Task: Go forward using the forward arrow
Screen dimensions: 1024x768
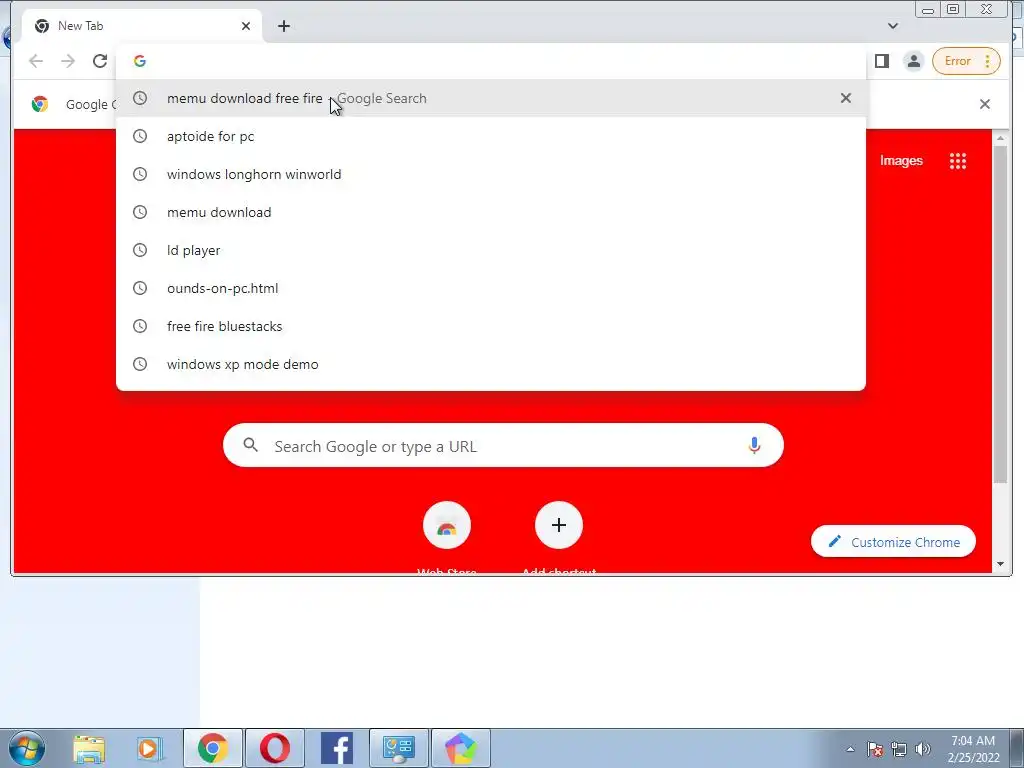Action: tap(68, 61)
